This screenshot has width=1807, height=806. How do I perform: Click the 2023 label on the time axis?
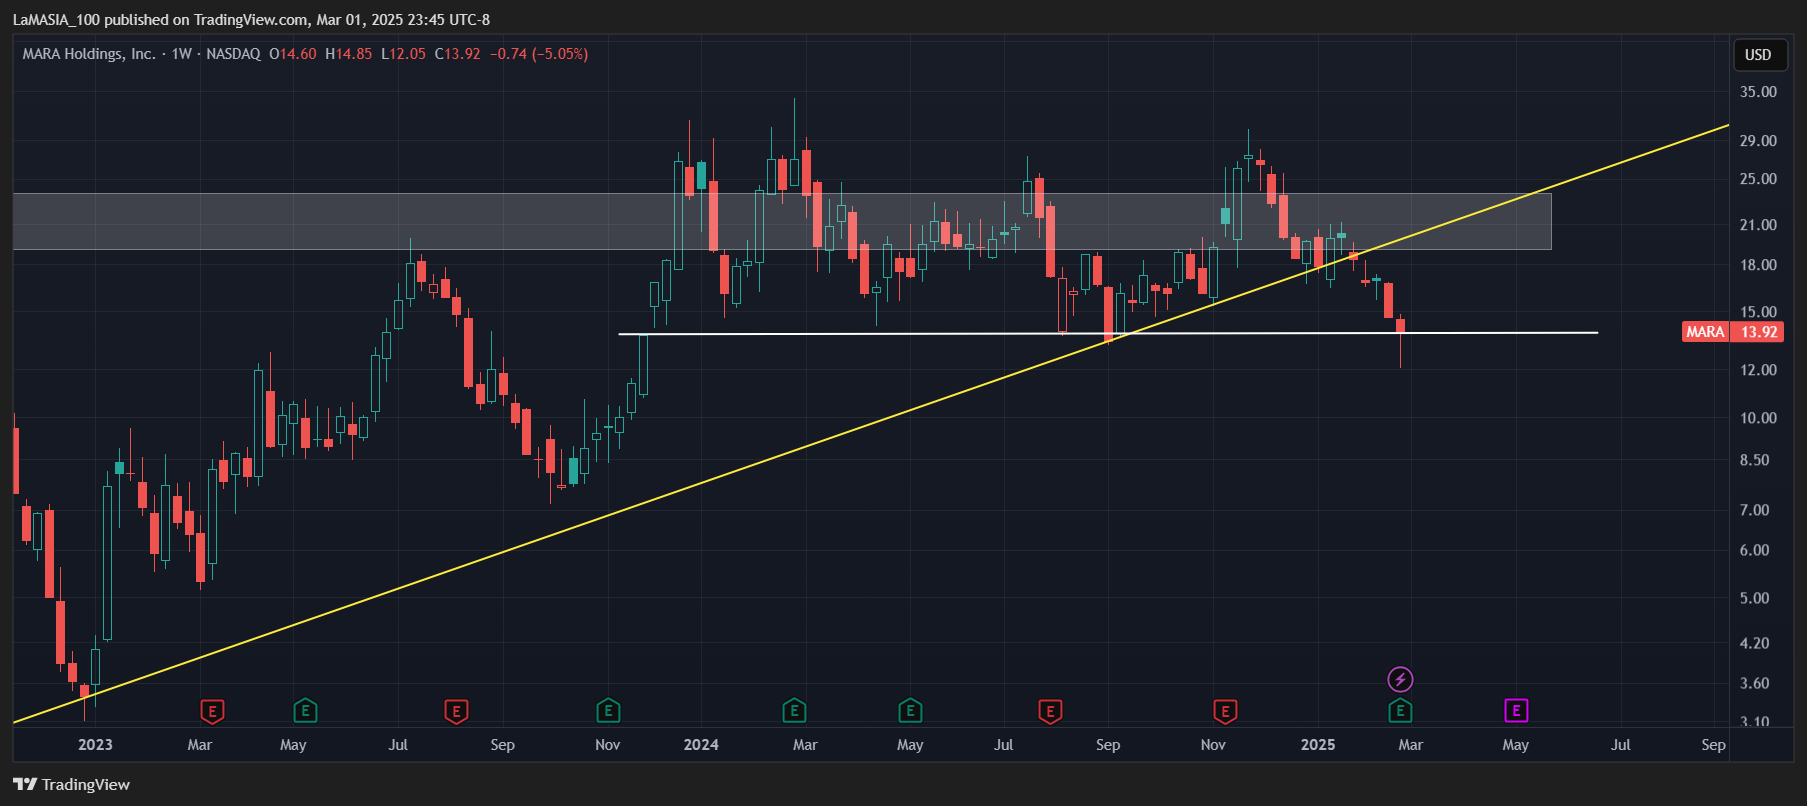point(95,744)
